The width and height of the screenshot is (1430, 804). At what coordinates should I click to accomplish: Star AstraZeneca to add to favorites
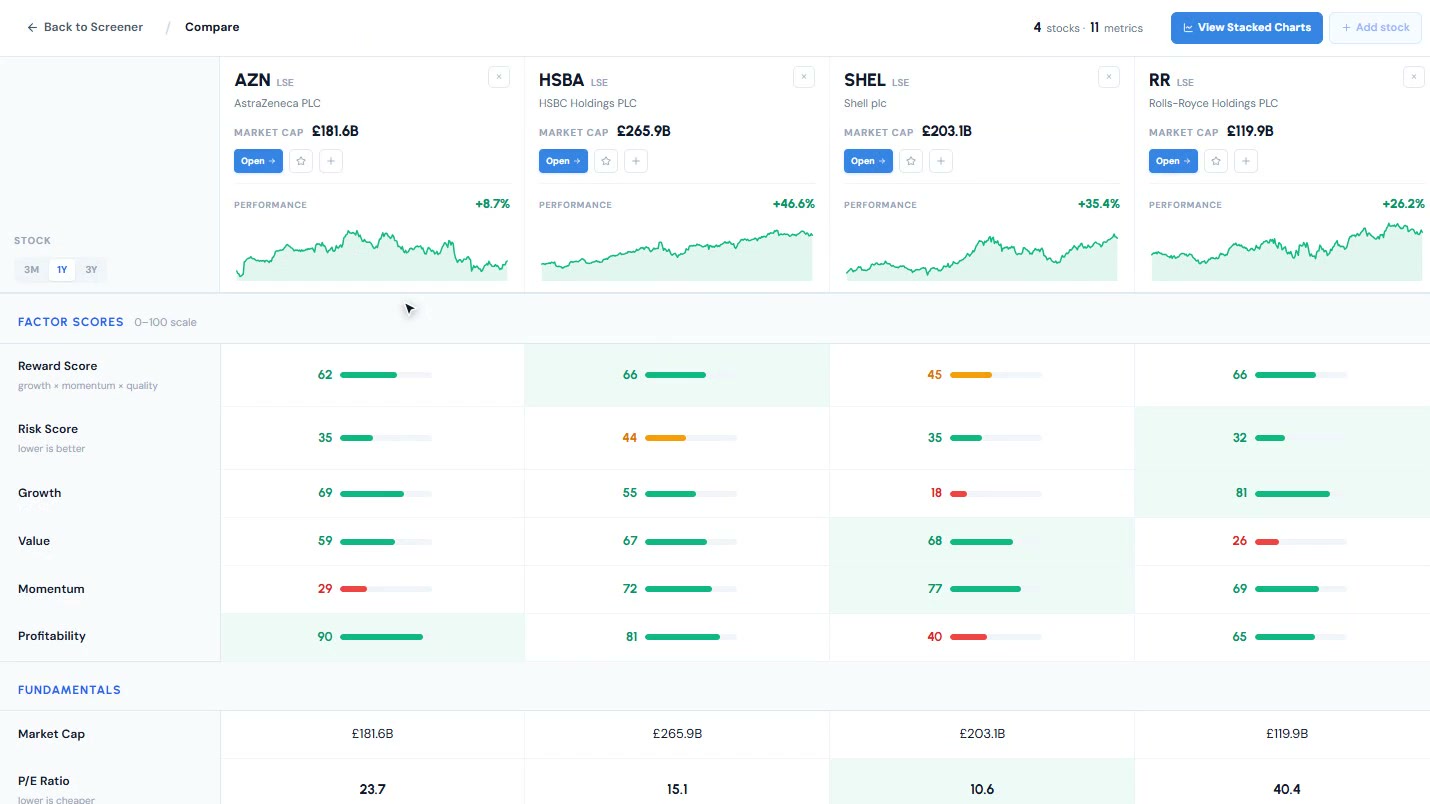pos(301,161)
